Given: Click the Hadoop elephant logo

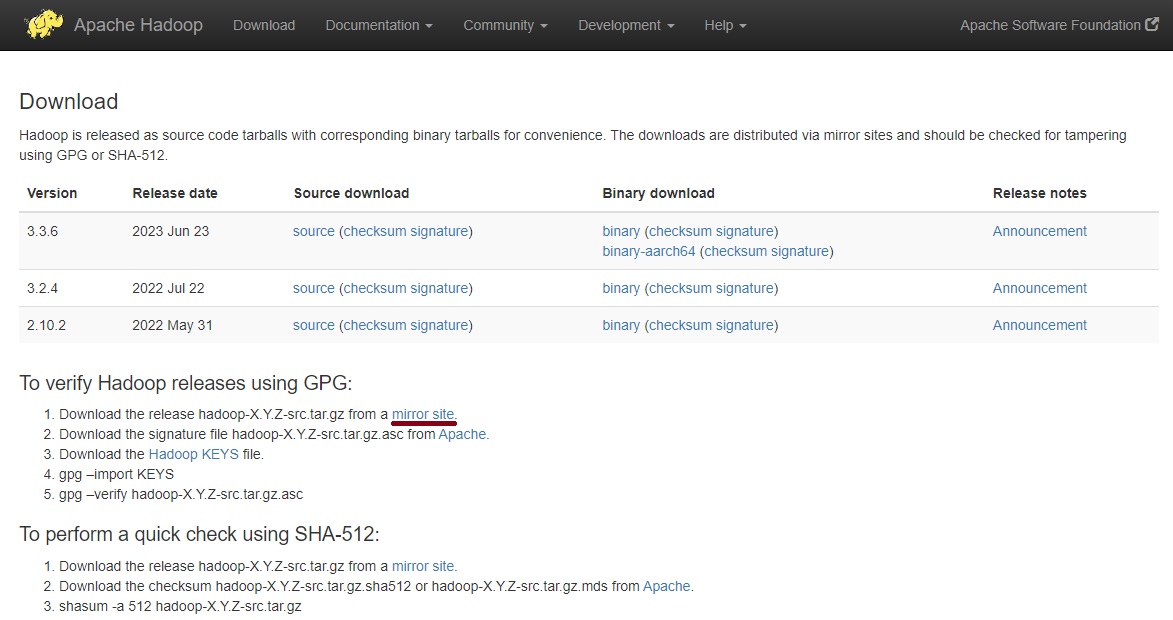Looking at the screenshot, I should coord(44,24).
